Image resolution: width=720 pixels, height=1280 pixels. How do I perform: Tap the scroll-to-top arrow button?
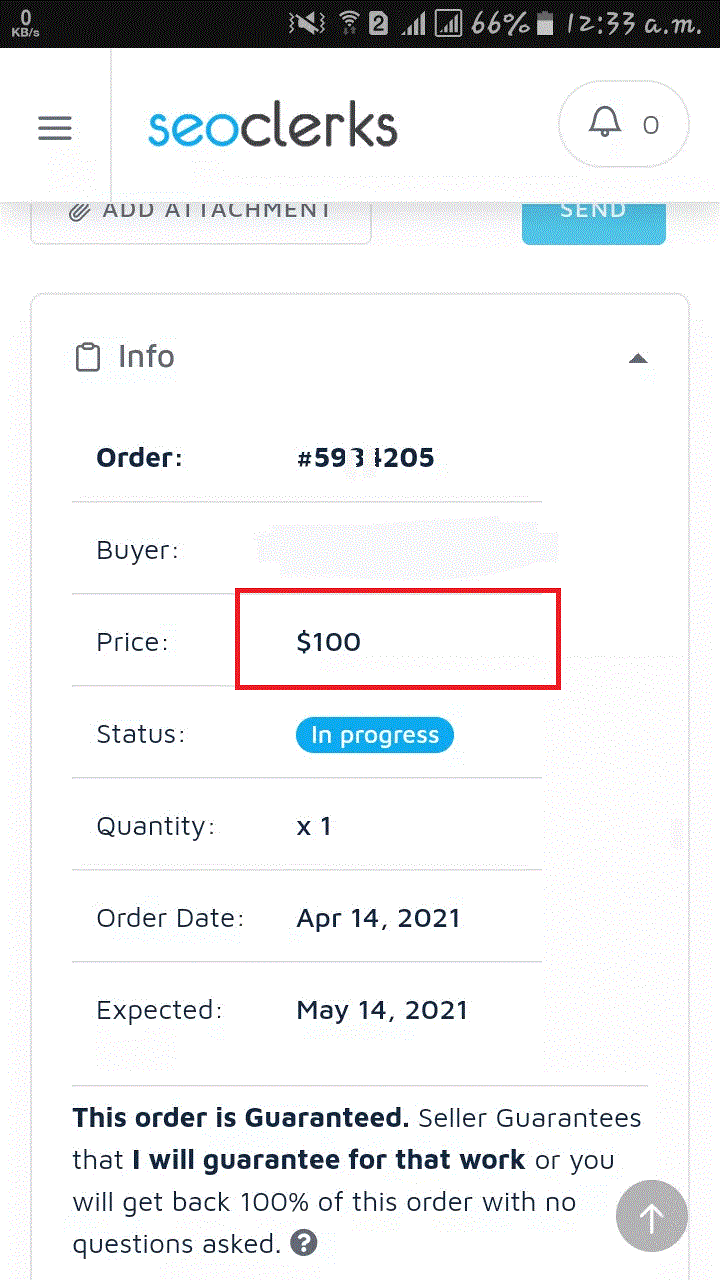(x=651, y=1217)
